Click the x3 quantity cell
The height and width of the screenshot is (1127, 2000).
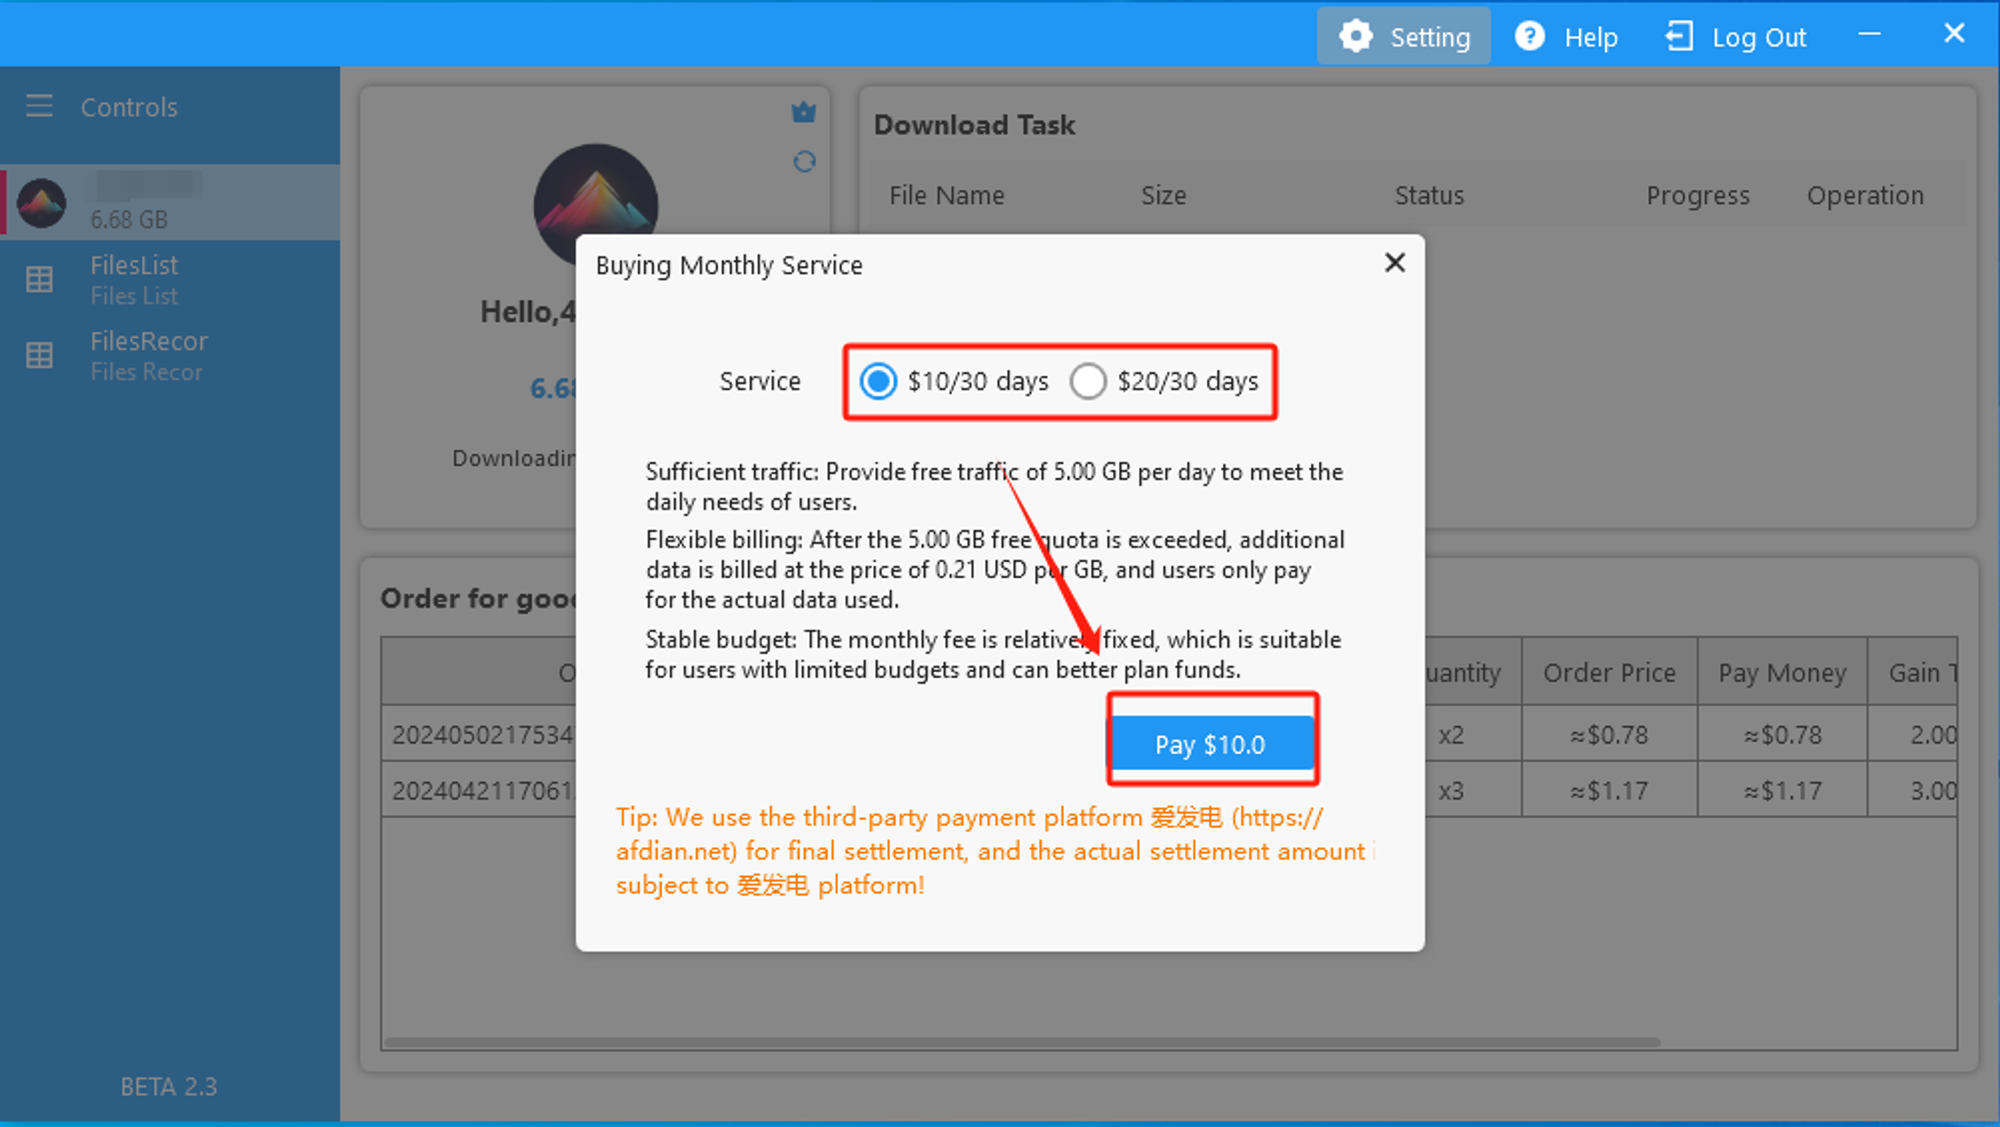coord(1451,791)
